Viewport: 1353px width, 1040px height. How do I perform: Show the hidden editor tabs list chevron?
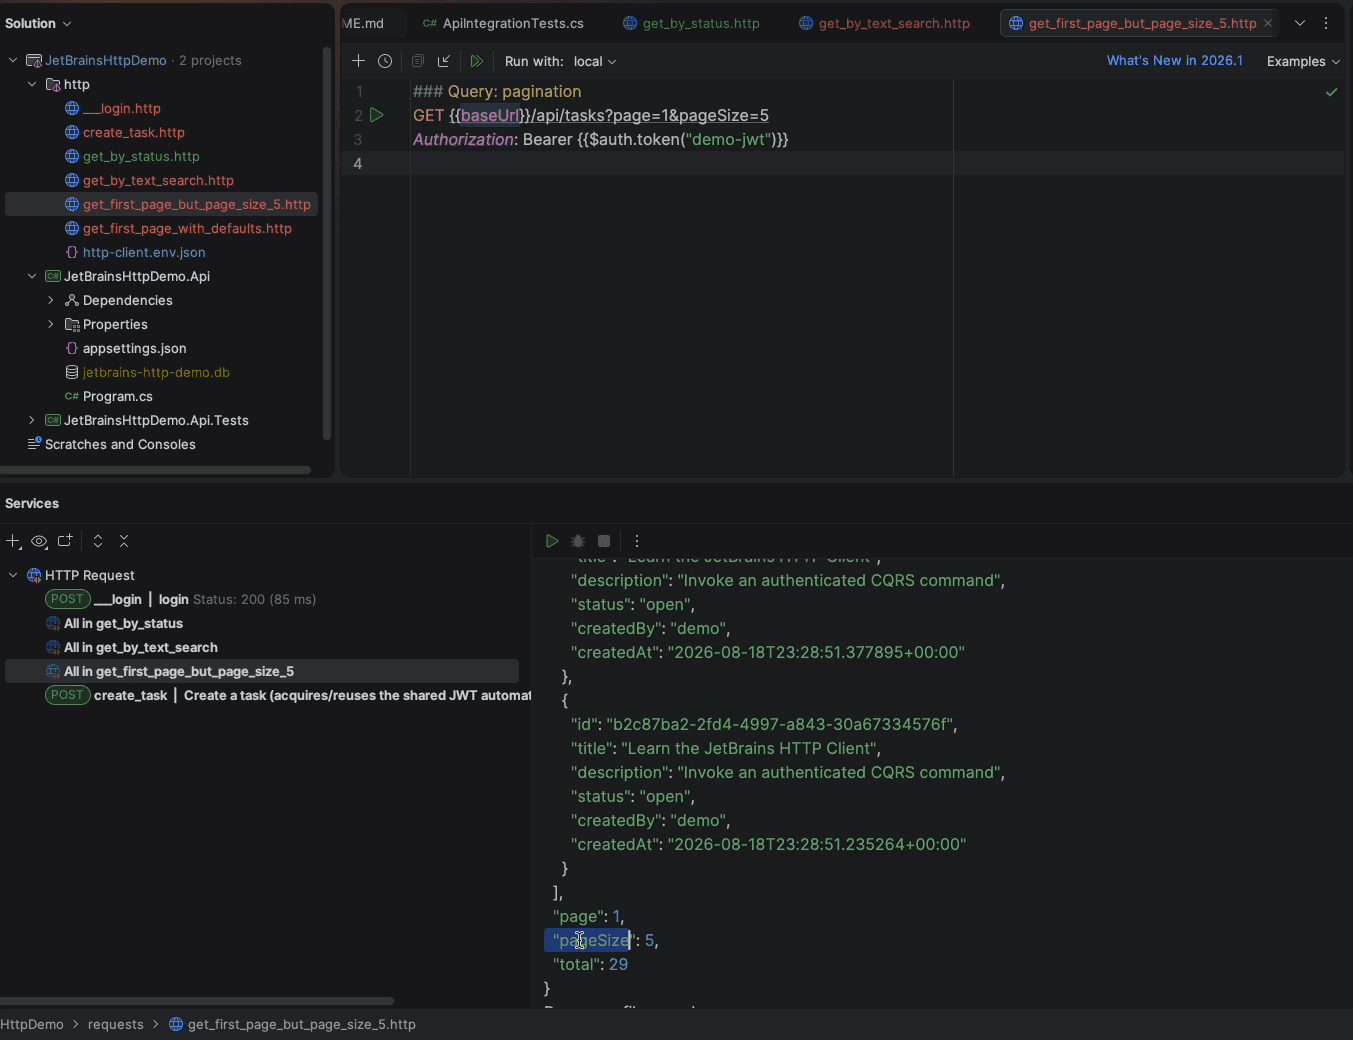pos(1300,23)
